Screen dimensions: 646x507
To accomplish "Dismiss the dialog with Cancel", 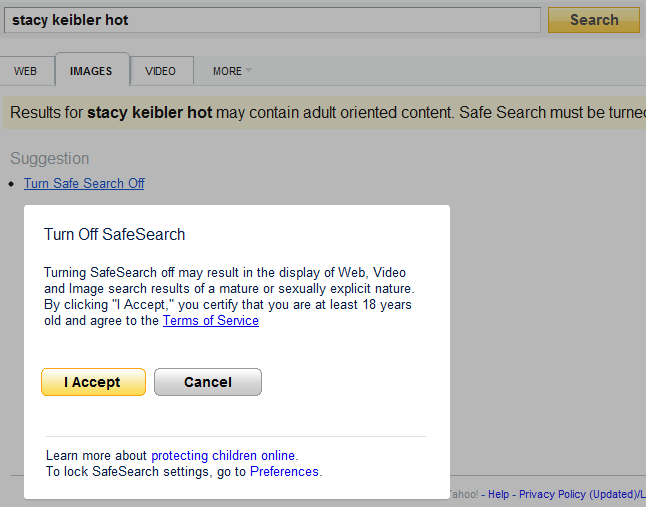I will [208, 382].
